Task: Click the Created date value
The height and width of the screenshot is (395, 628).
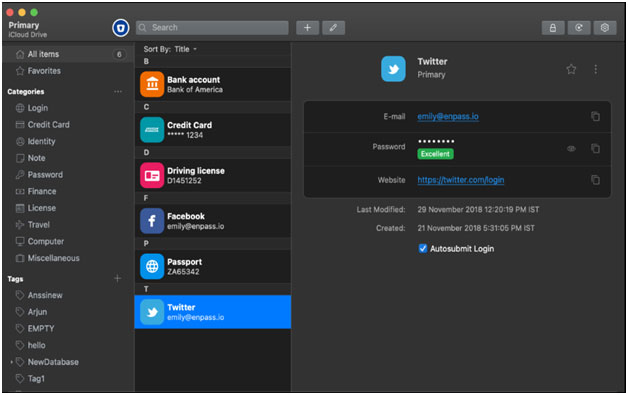Action: pos(476,228)
